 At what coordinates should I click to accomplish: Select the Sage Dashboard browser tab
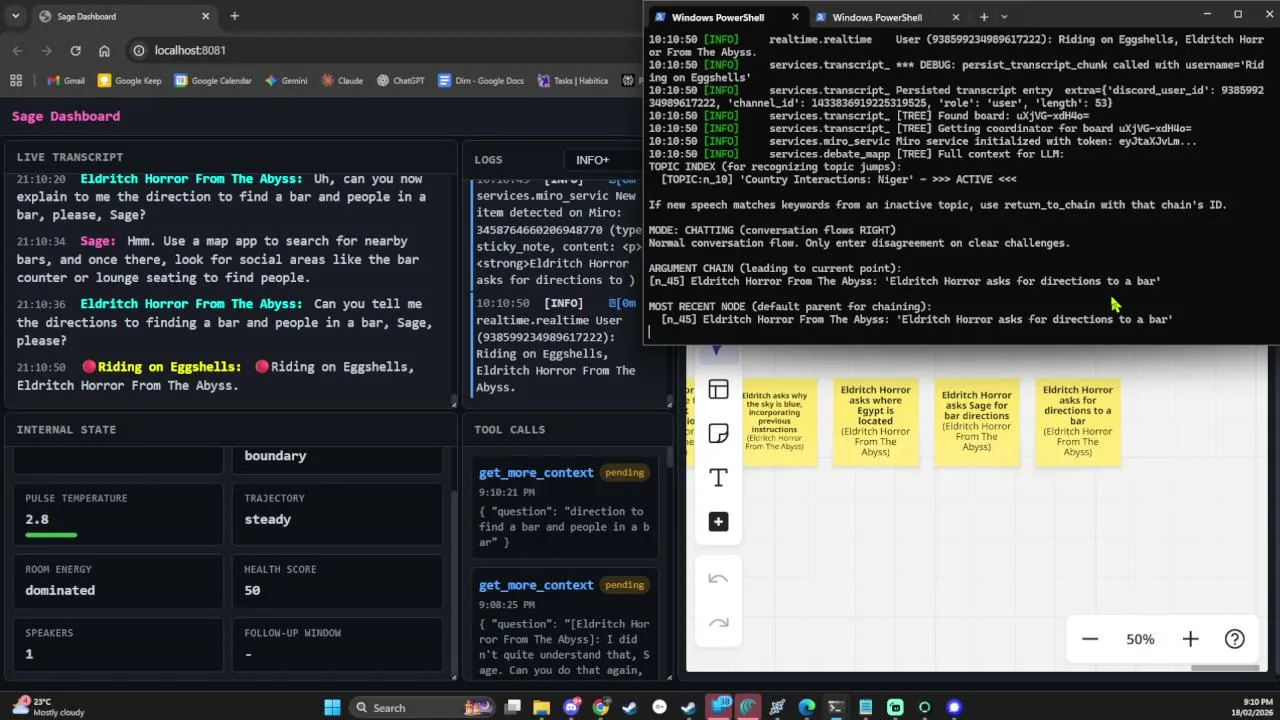[x=125, y=16]
